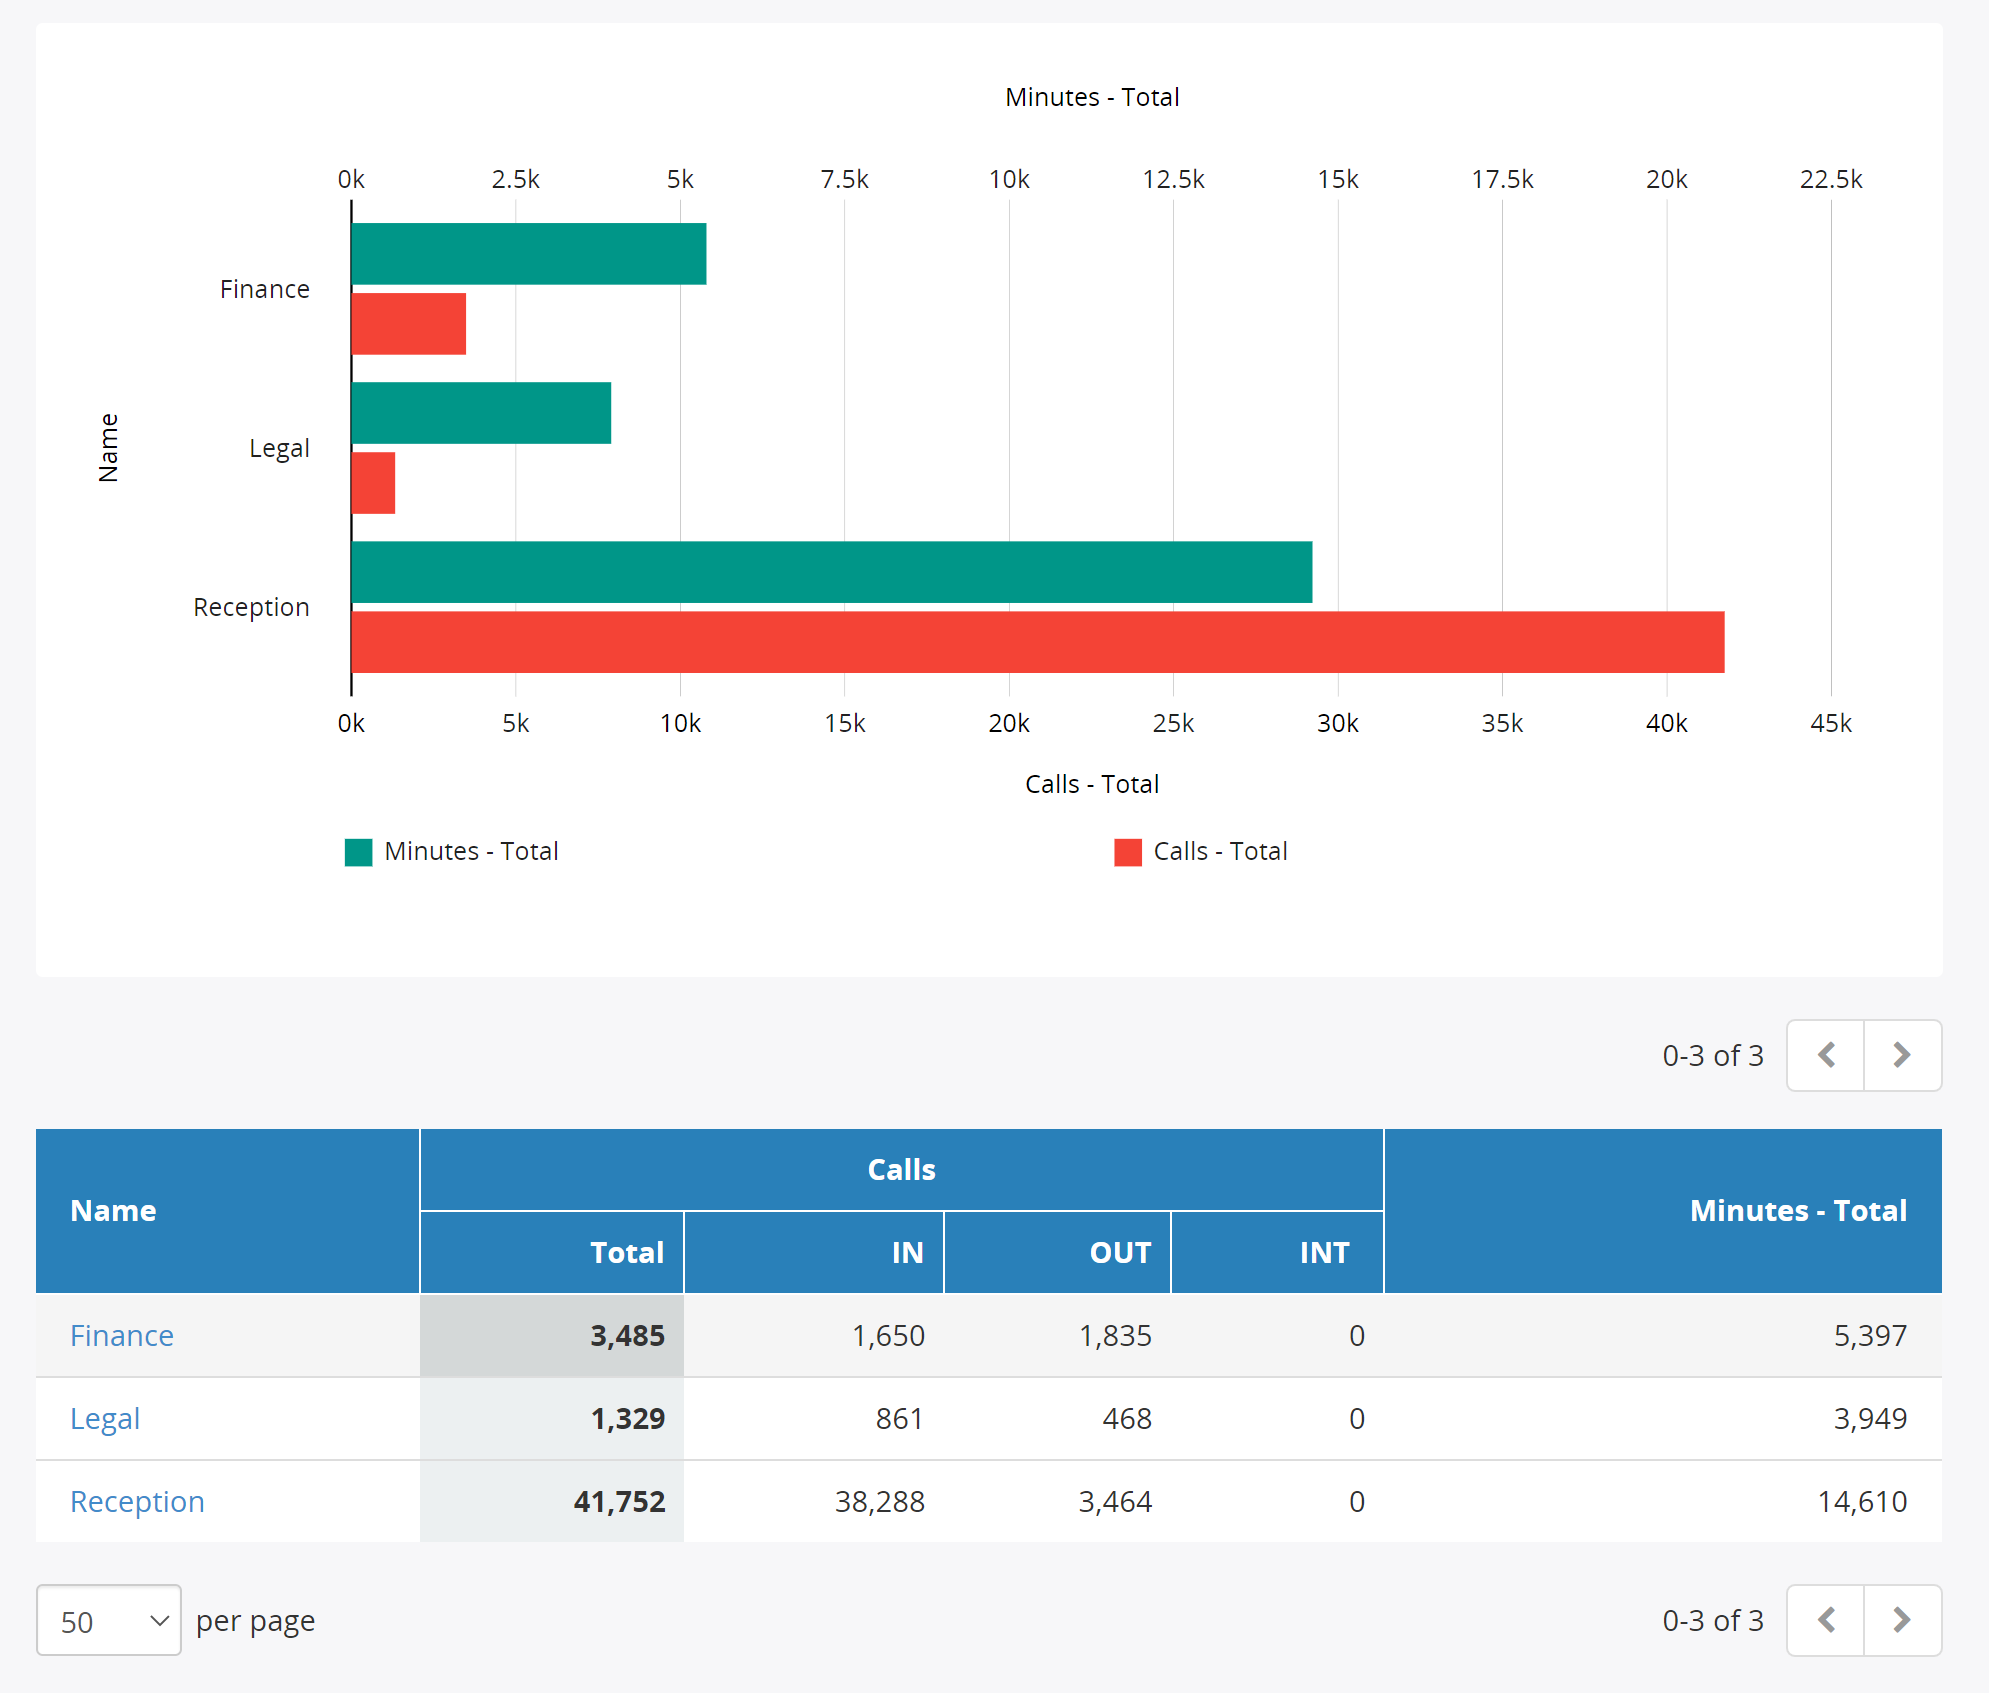This screenshot has width=1989, height=1693.
Task: Click the bottom '0-3 of 3' counter
Action: pos(1713,1620)
